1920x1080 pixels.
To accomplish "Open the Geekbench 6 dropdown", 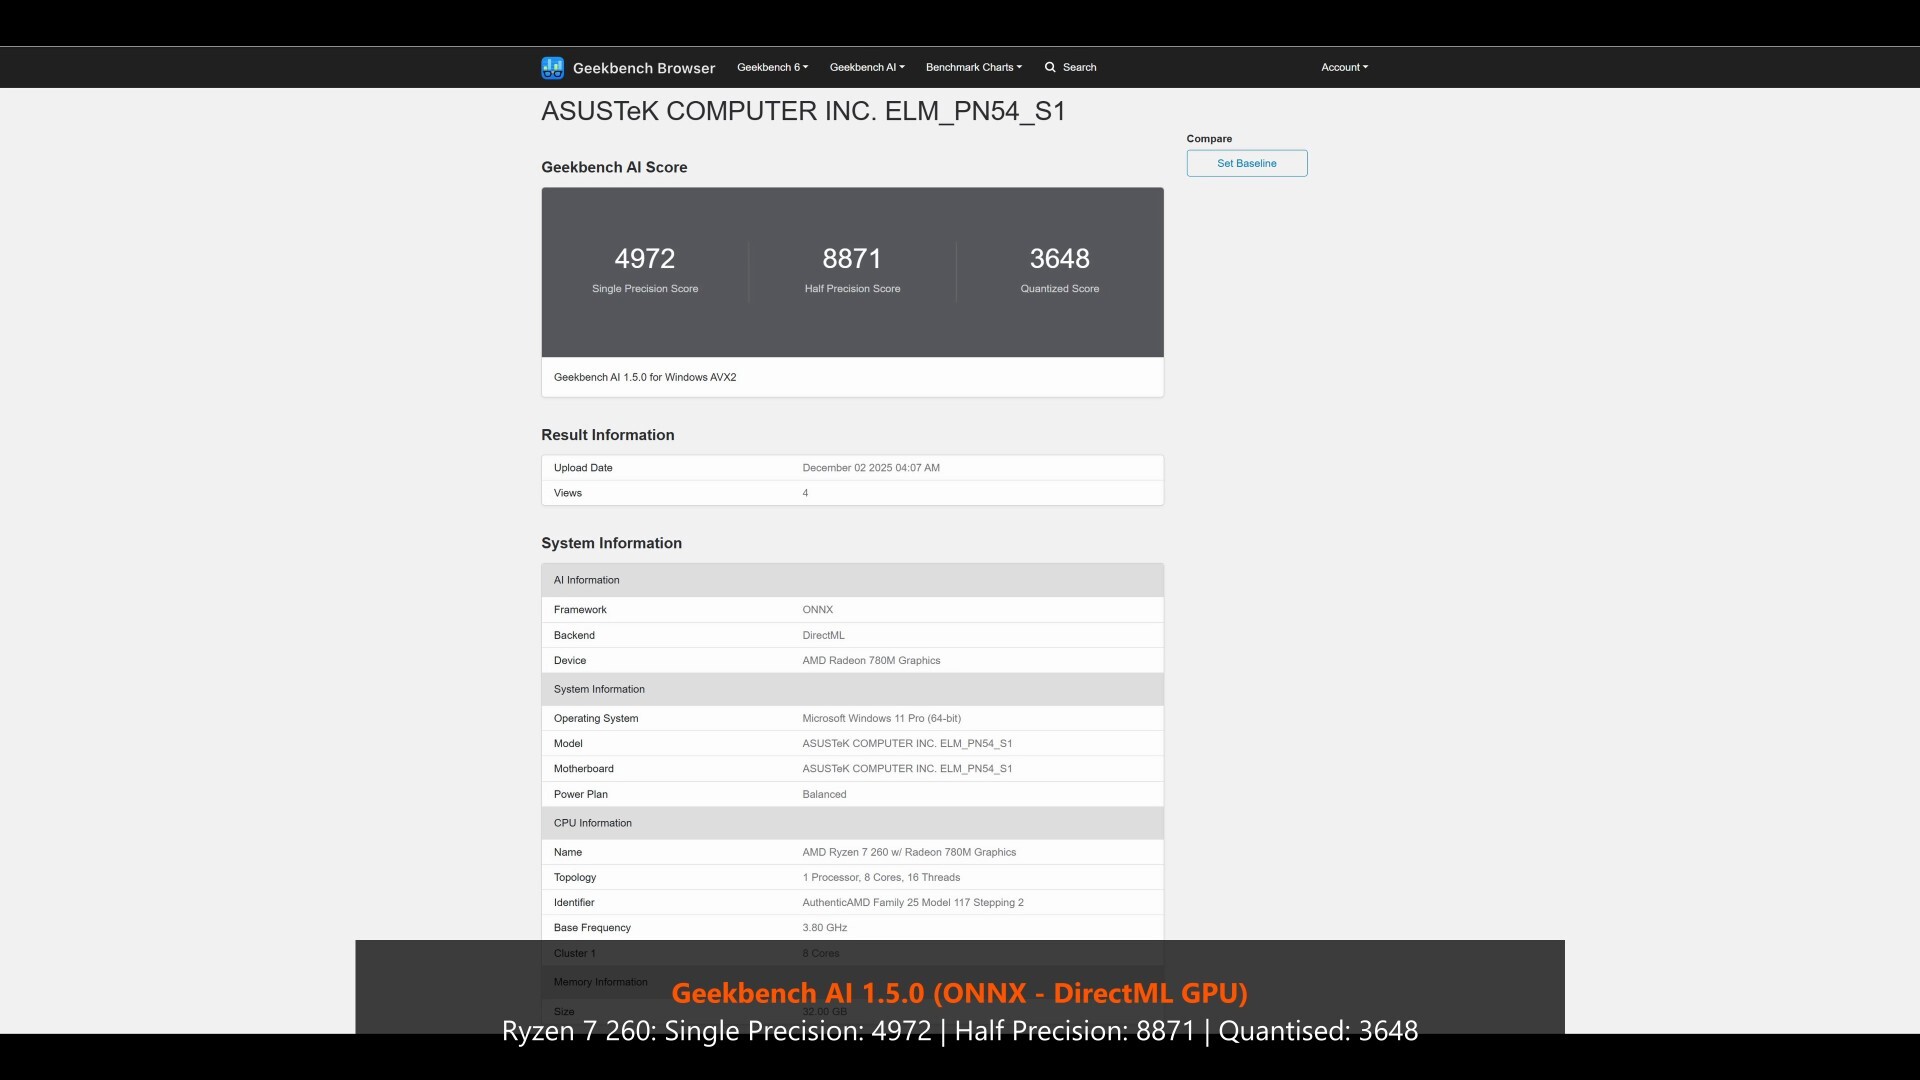I will coord(771,67).
